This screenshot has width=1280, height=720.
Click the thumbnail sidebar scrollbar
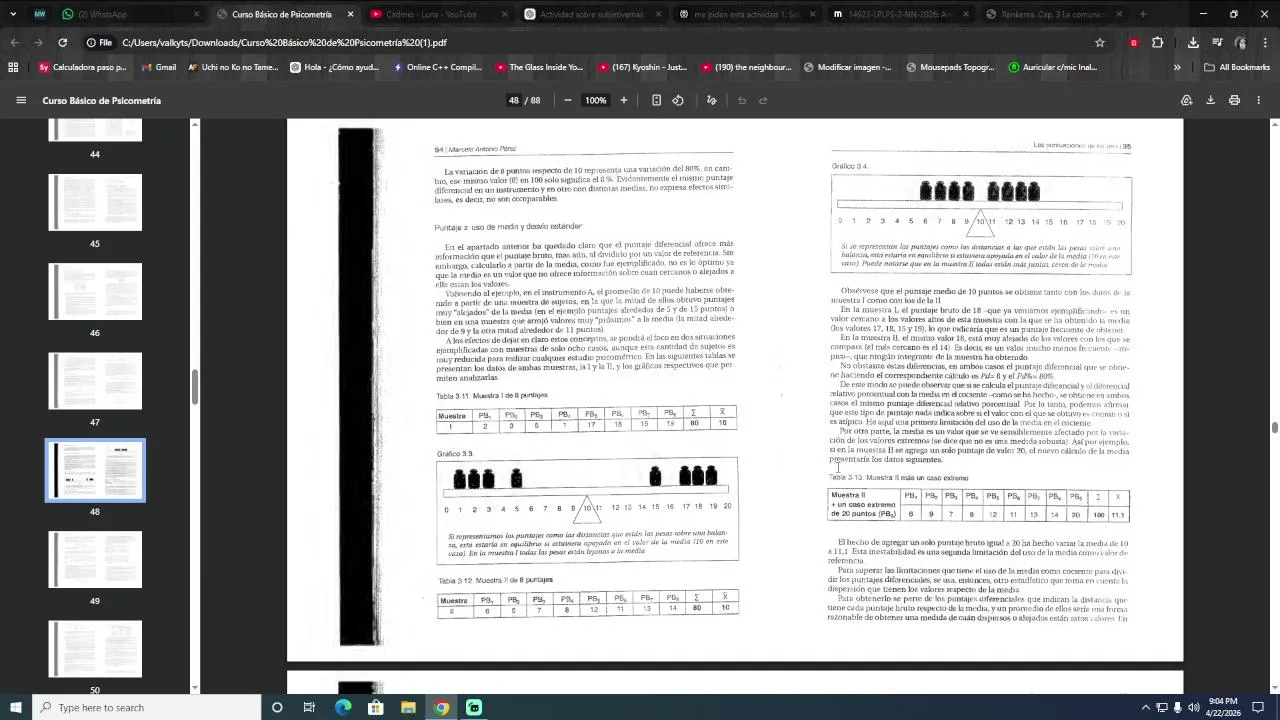[x=195, y=386]
